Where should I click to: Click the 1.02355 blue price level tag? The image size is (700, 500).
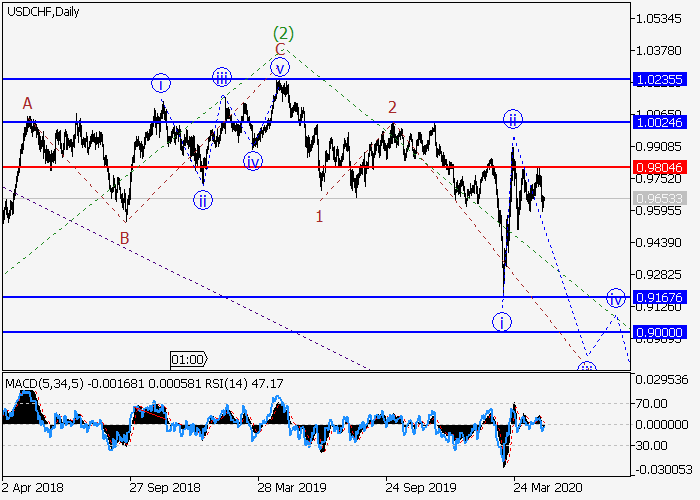point(660,78)
